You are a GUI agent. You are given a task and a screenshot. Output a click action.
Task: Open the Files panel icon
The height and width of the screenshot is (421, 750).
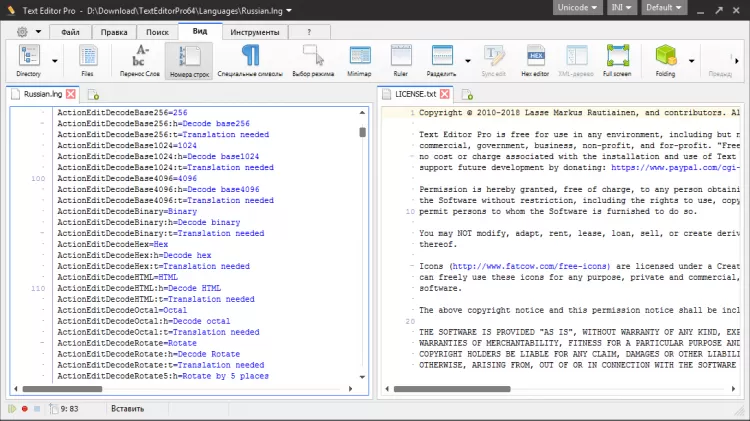[88, 60]
